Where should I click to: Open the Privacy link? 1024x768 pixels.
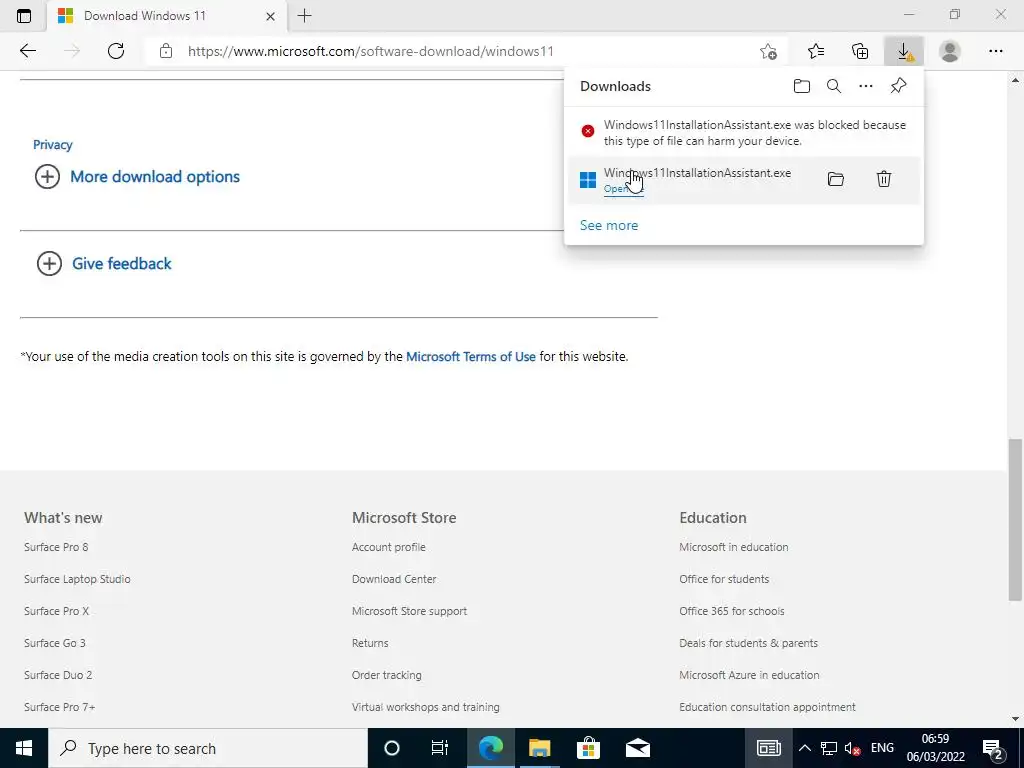pyautogui.click(x=52, y=145)
